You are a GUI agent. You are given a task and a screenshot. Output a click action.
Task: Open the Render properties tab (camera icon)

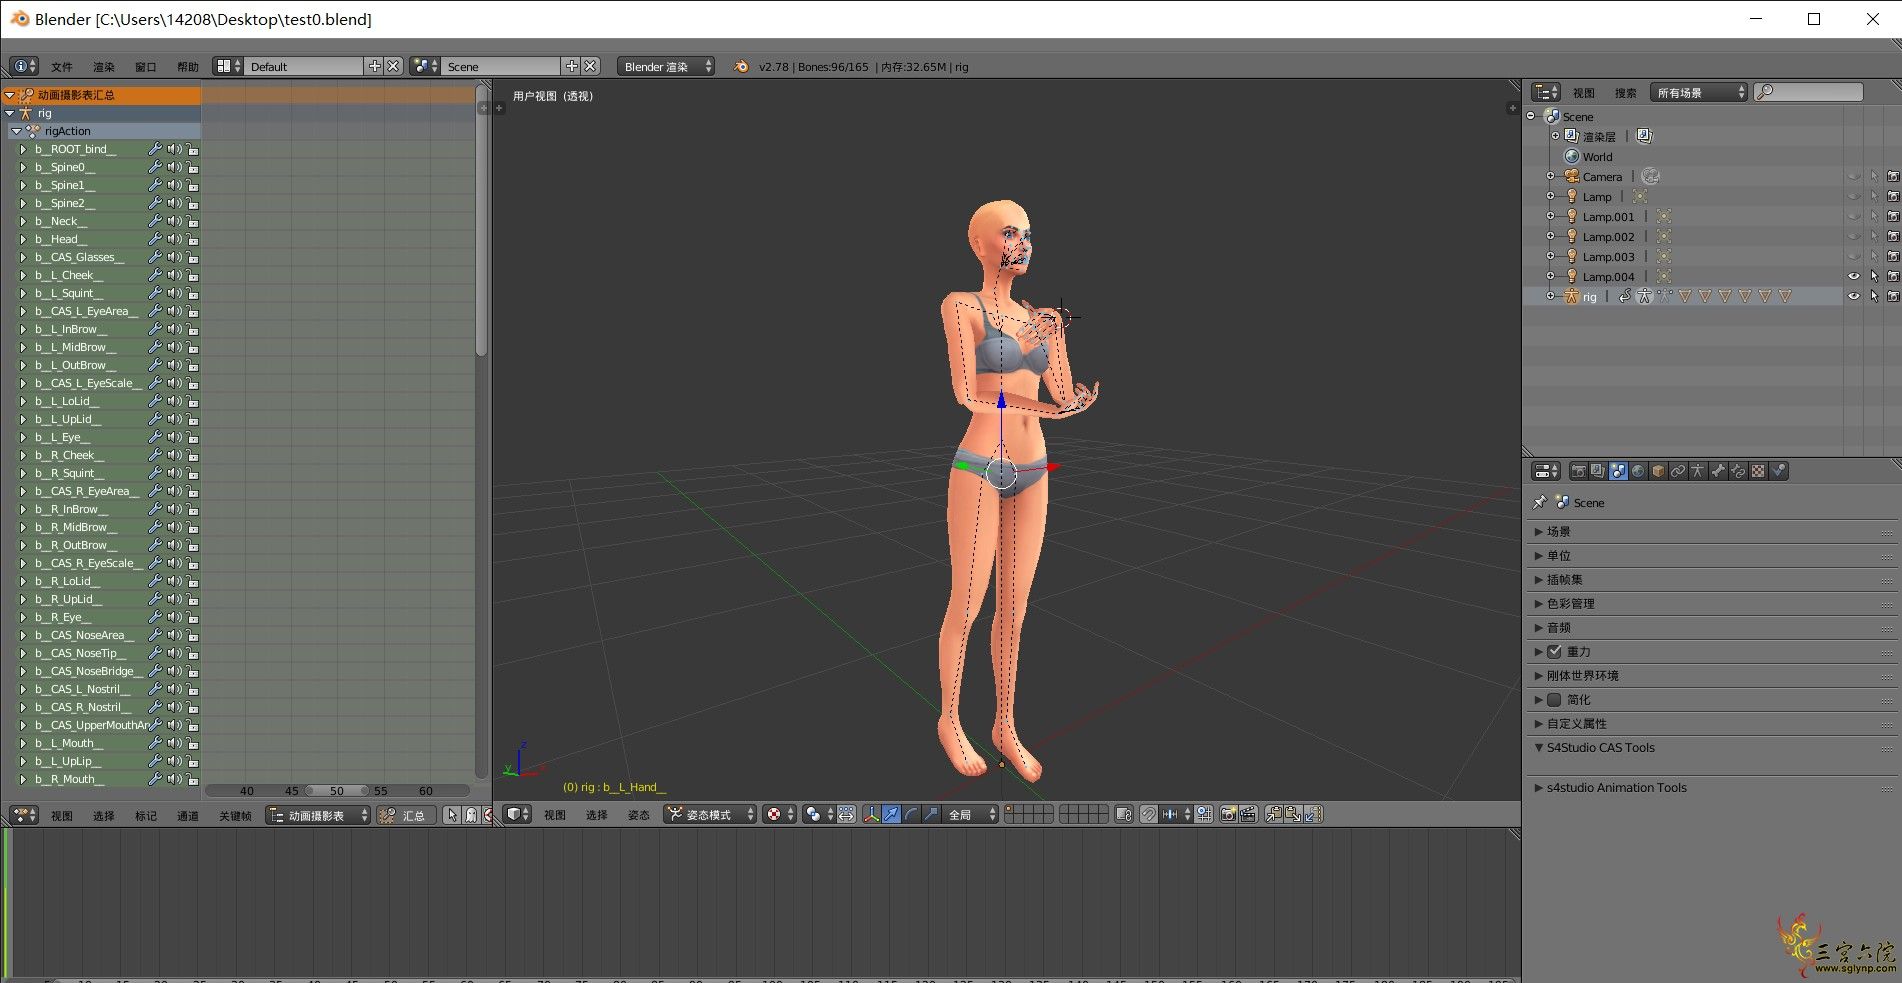click(1579, 471)
